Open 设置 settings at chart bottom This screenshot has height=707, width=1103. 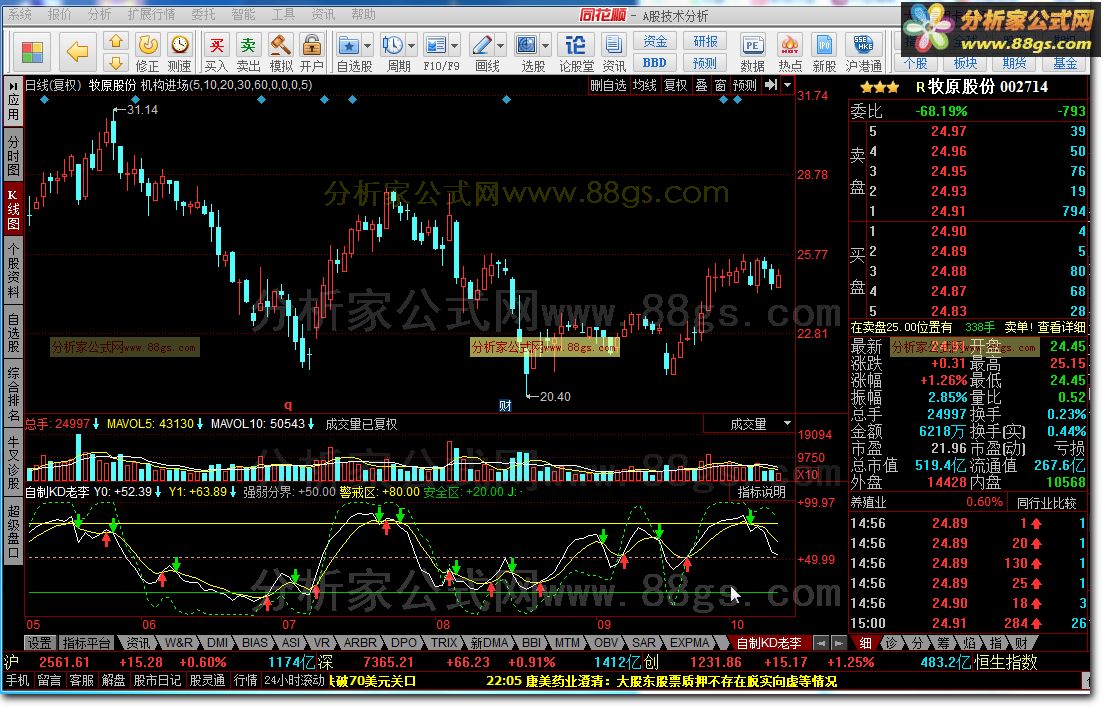[39, 642]
